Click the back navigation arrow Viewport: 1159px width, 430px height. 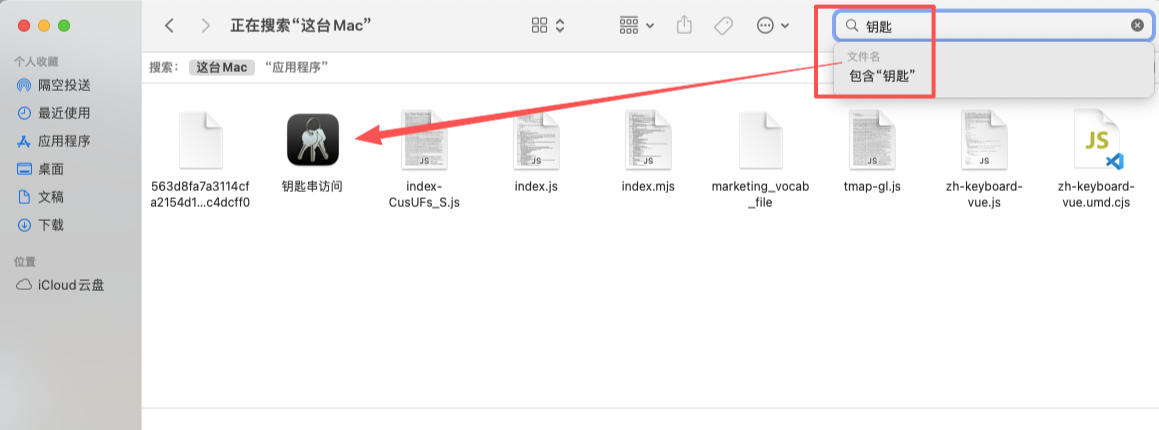[169, 26]
